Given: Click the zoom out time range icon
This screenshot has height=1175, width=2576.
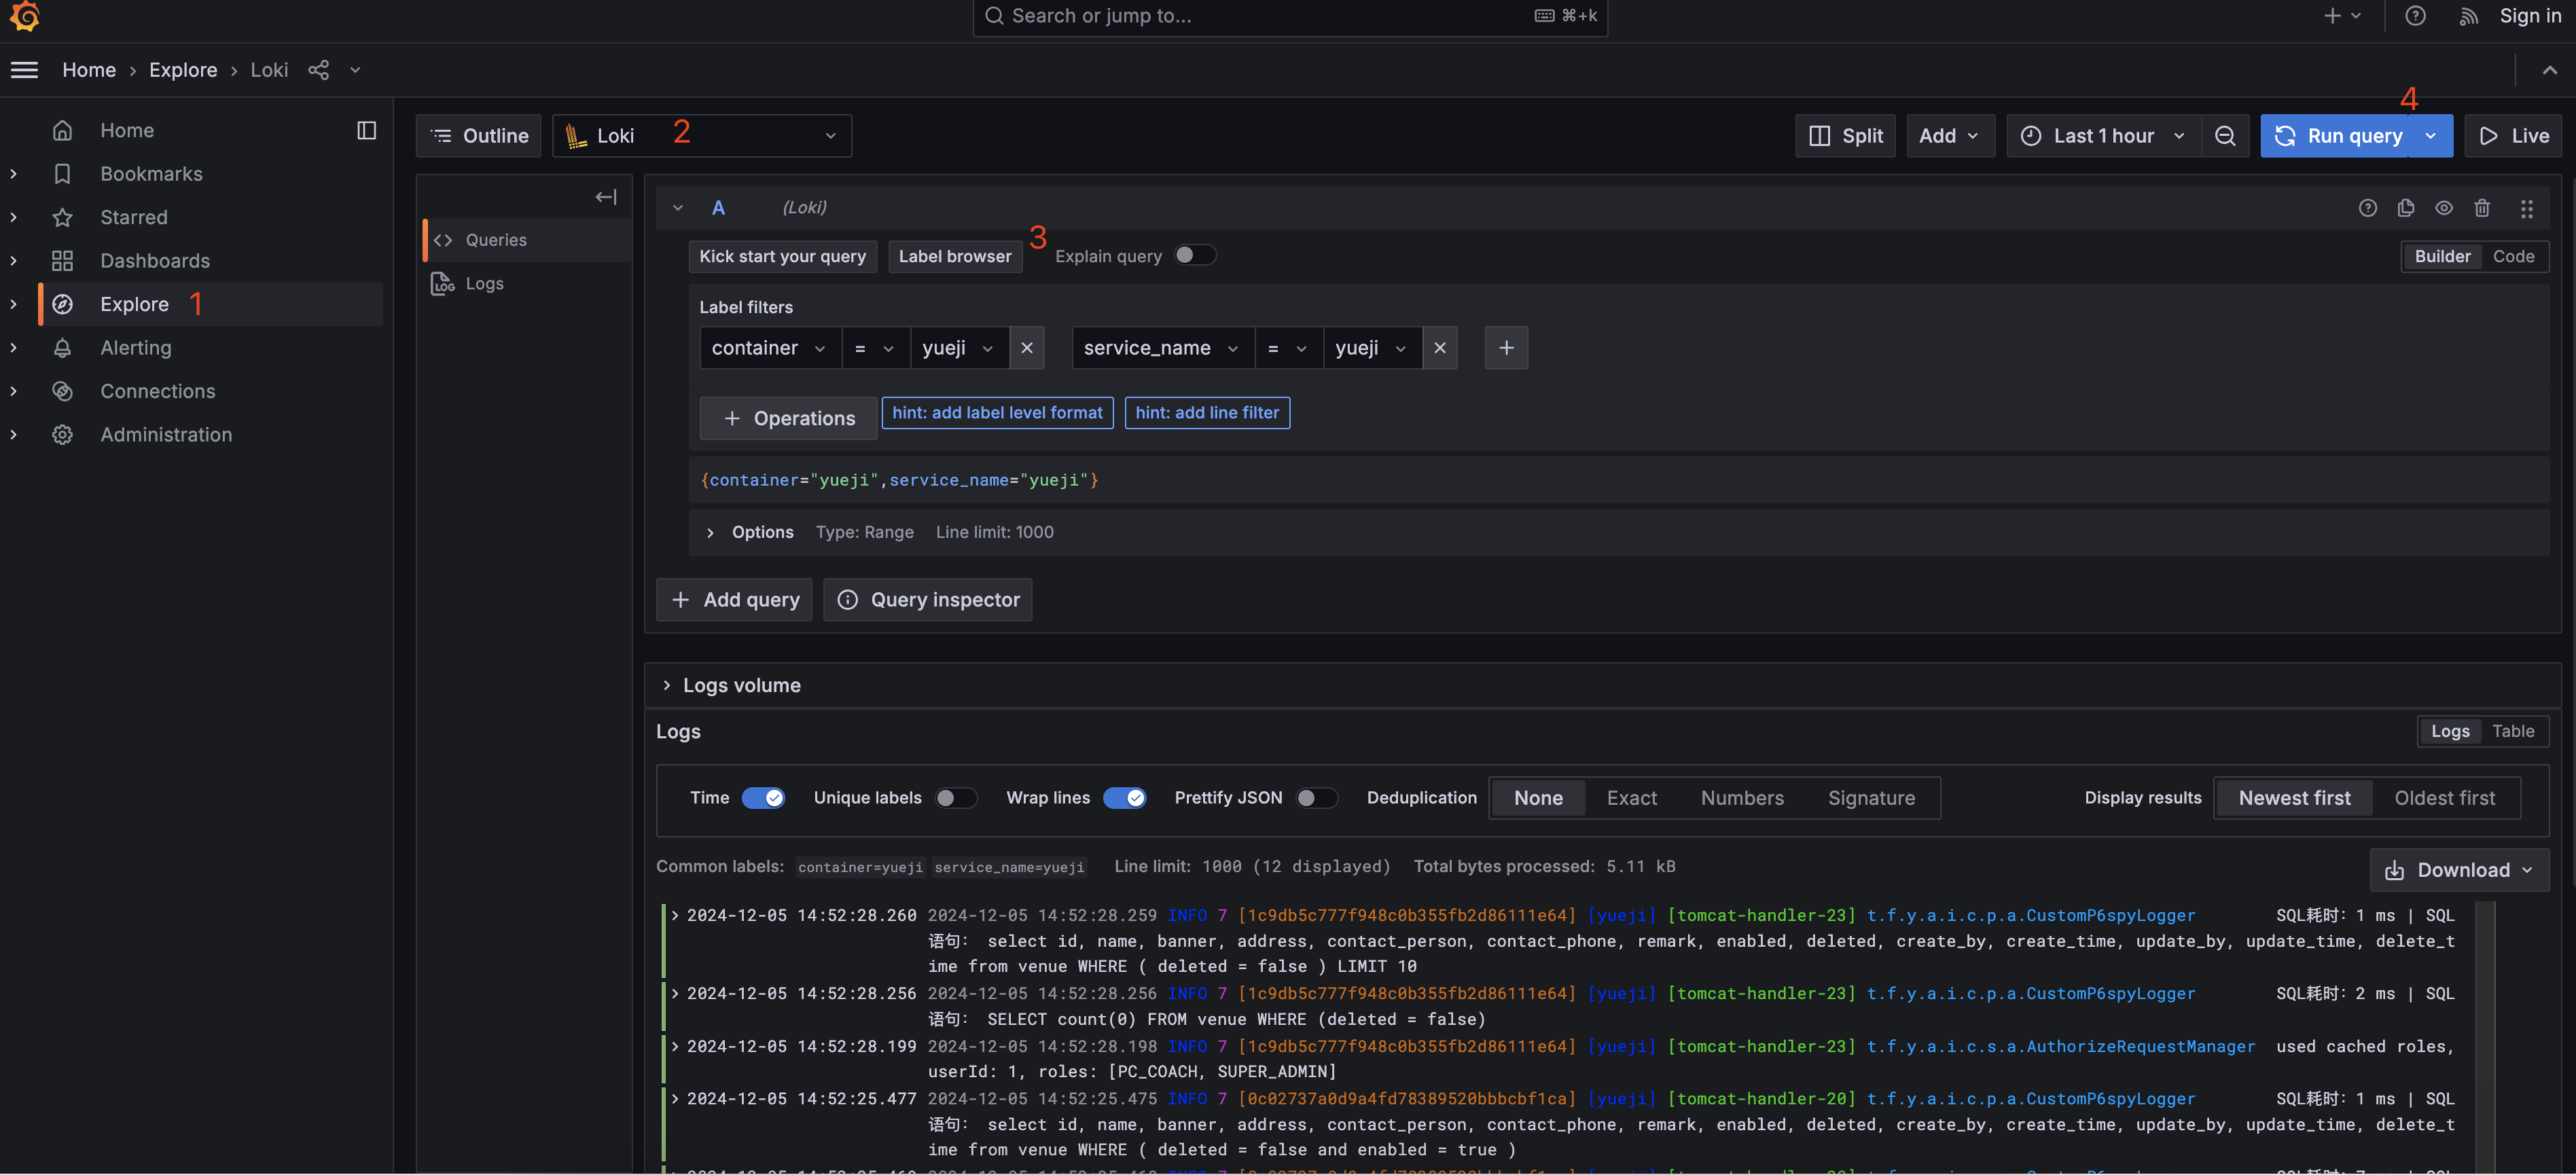Looking at the screenshot, I should click(2224, 136).
